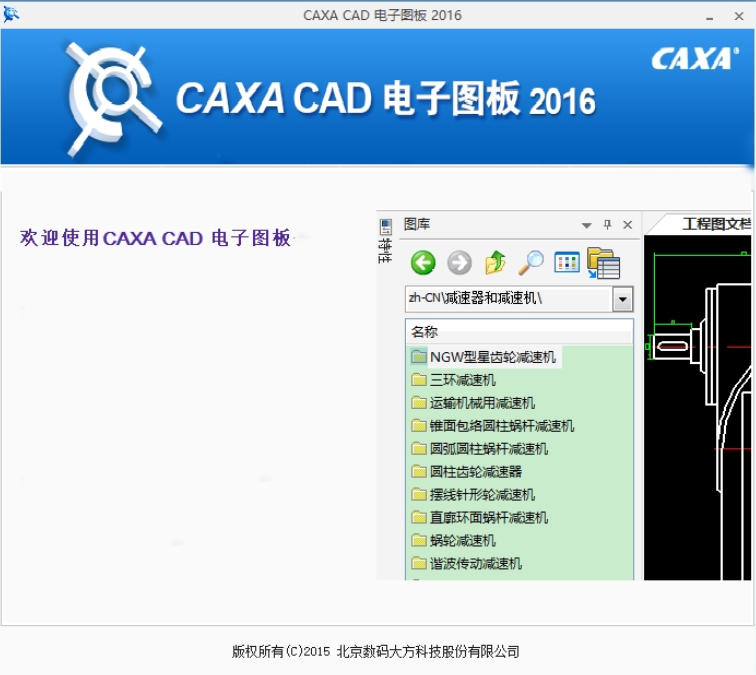Toggle auto-hide pin of 图库 panel
The image size is (756, 675).
point(607,225)
